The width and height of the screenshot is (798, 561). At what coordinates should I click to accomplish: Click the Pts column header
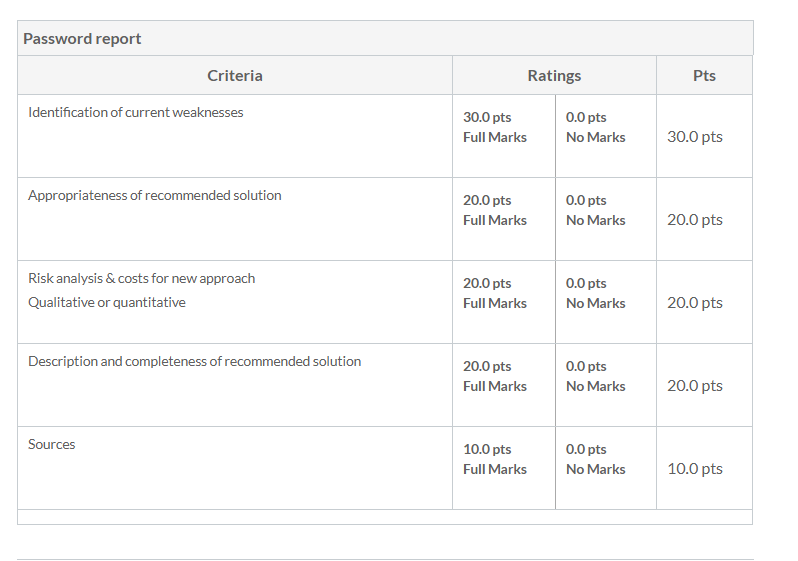tap(704, 75)
